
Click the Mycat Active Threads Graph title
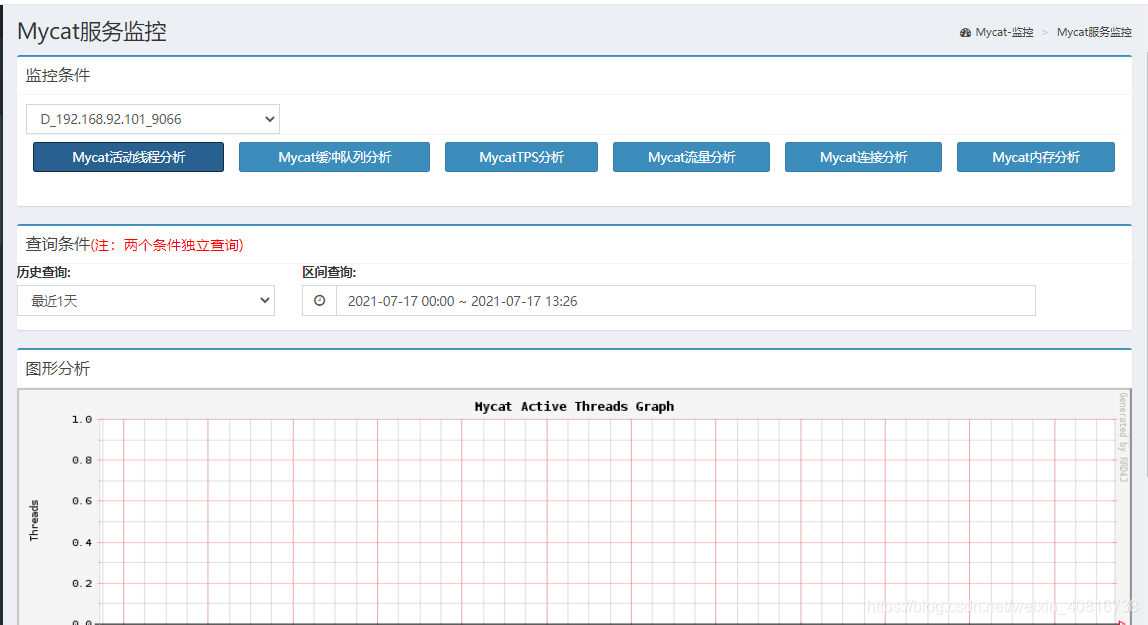click(x=574, y=406)
